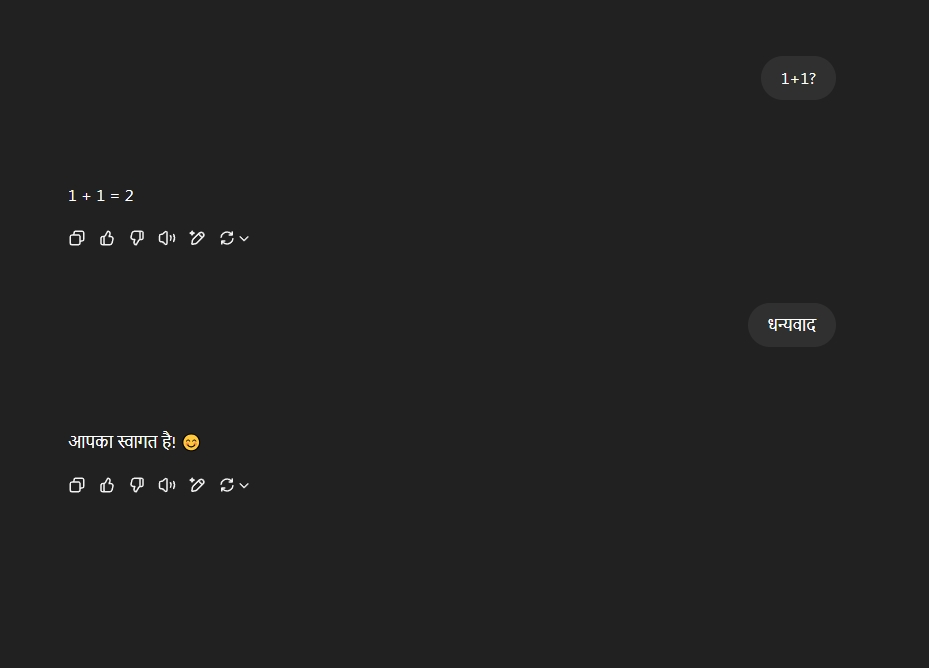
Task: Play audio for the Hindi welcome reply
Action: pos(167,485)
